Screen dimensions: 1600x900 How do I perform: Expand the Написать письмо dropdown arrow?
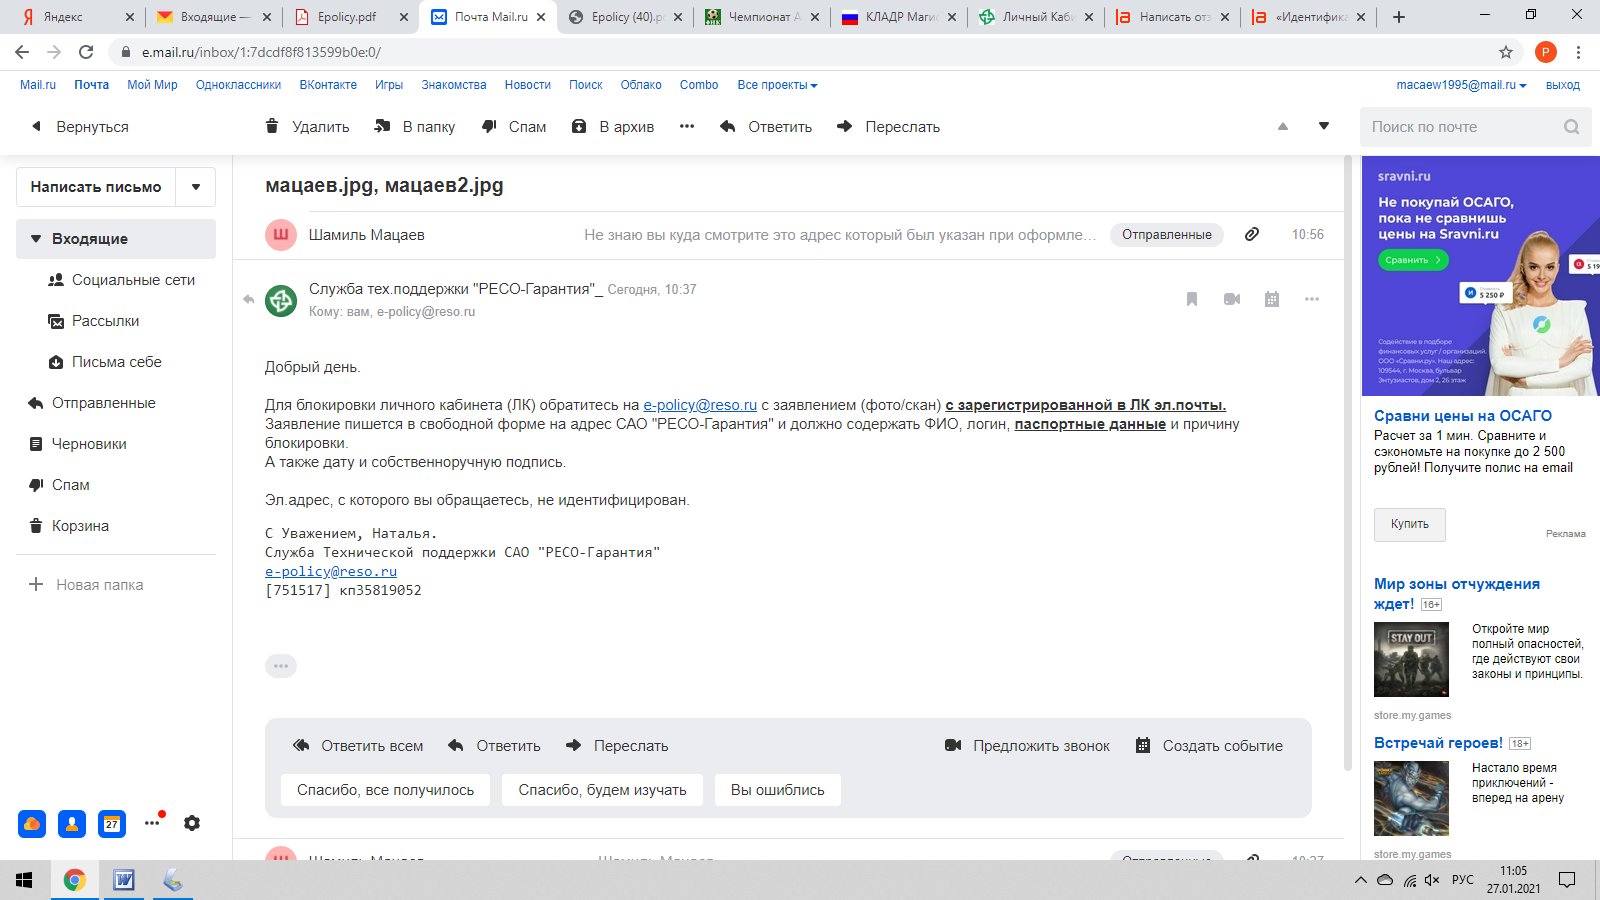tap(196, 187)
